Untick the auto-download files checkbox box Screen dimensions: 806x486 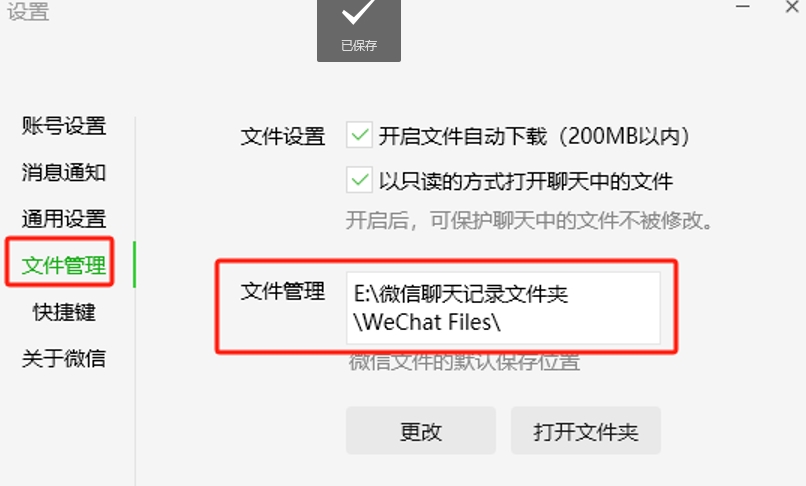[359, 135]
